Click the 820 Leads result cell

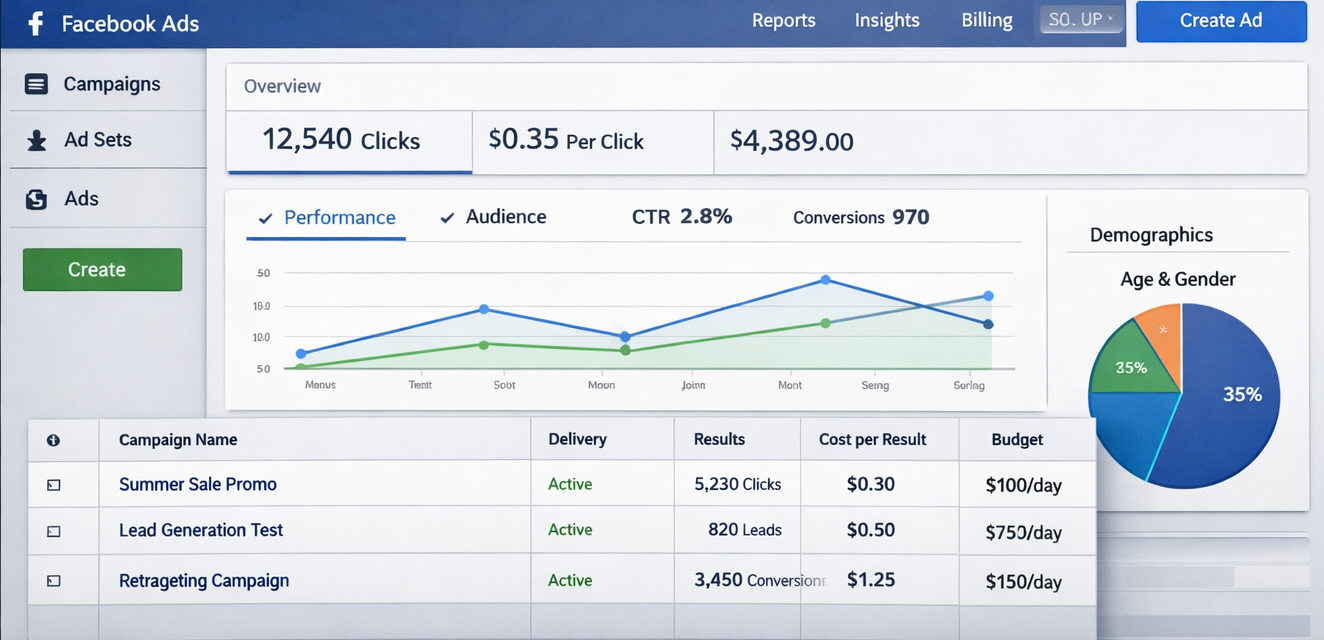point(745,530)
